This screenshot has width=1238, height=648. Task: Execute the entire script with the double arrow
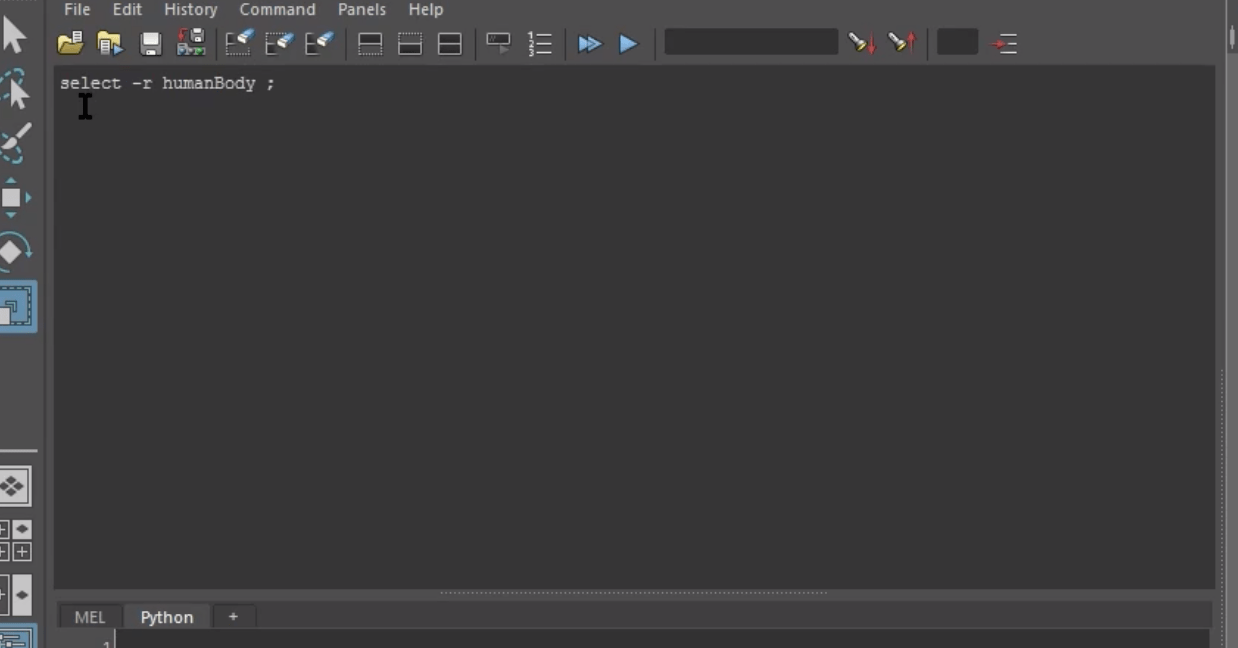coord(590,43)
